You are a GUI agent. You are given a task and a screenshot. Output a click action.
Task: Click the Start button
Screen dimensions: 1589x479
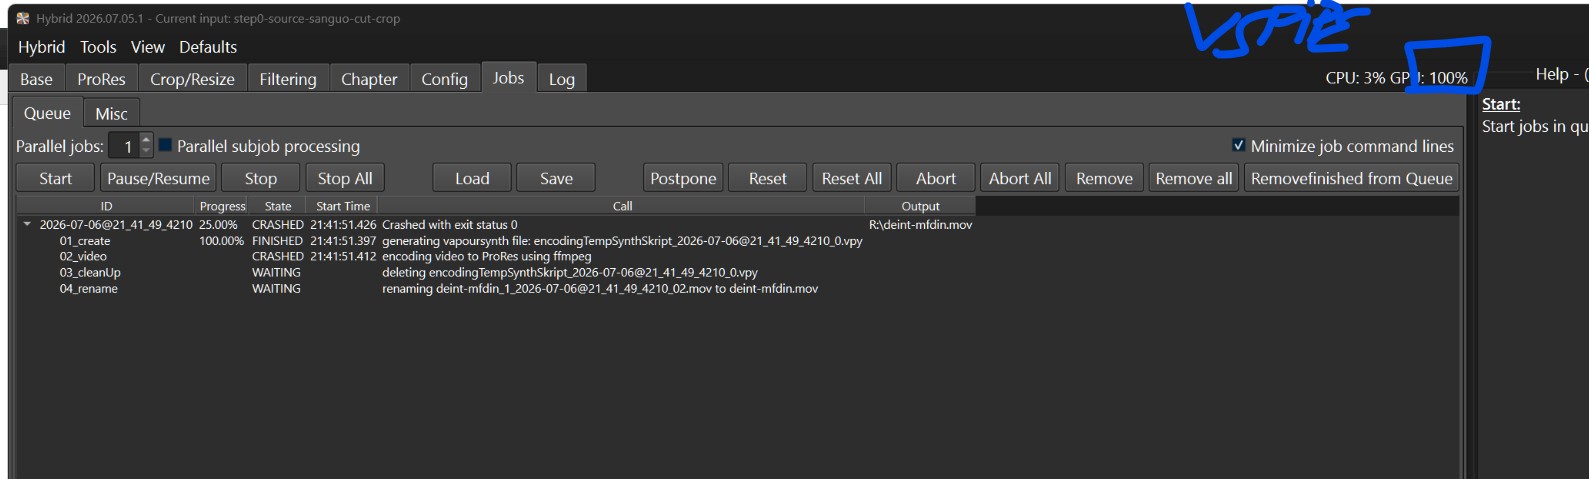[x=56, y=178]
